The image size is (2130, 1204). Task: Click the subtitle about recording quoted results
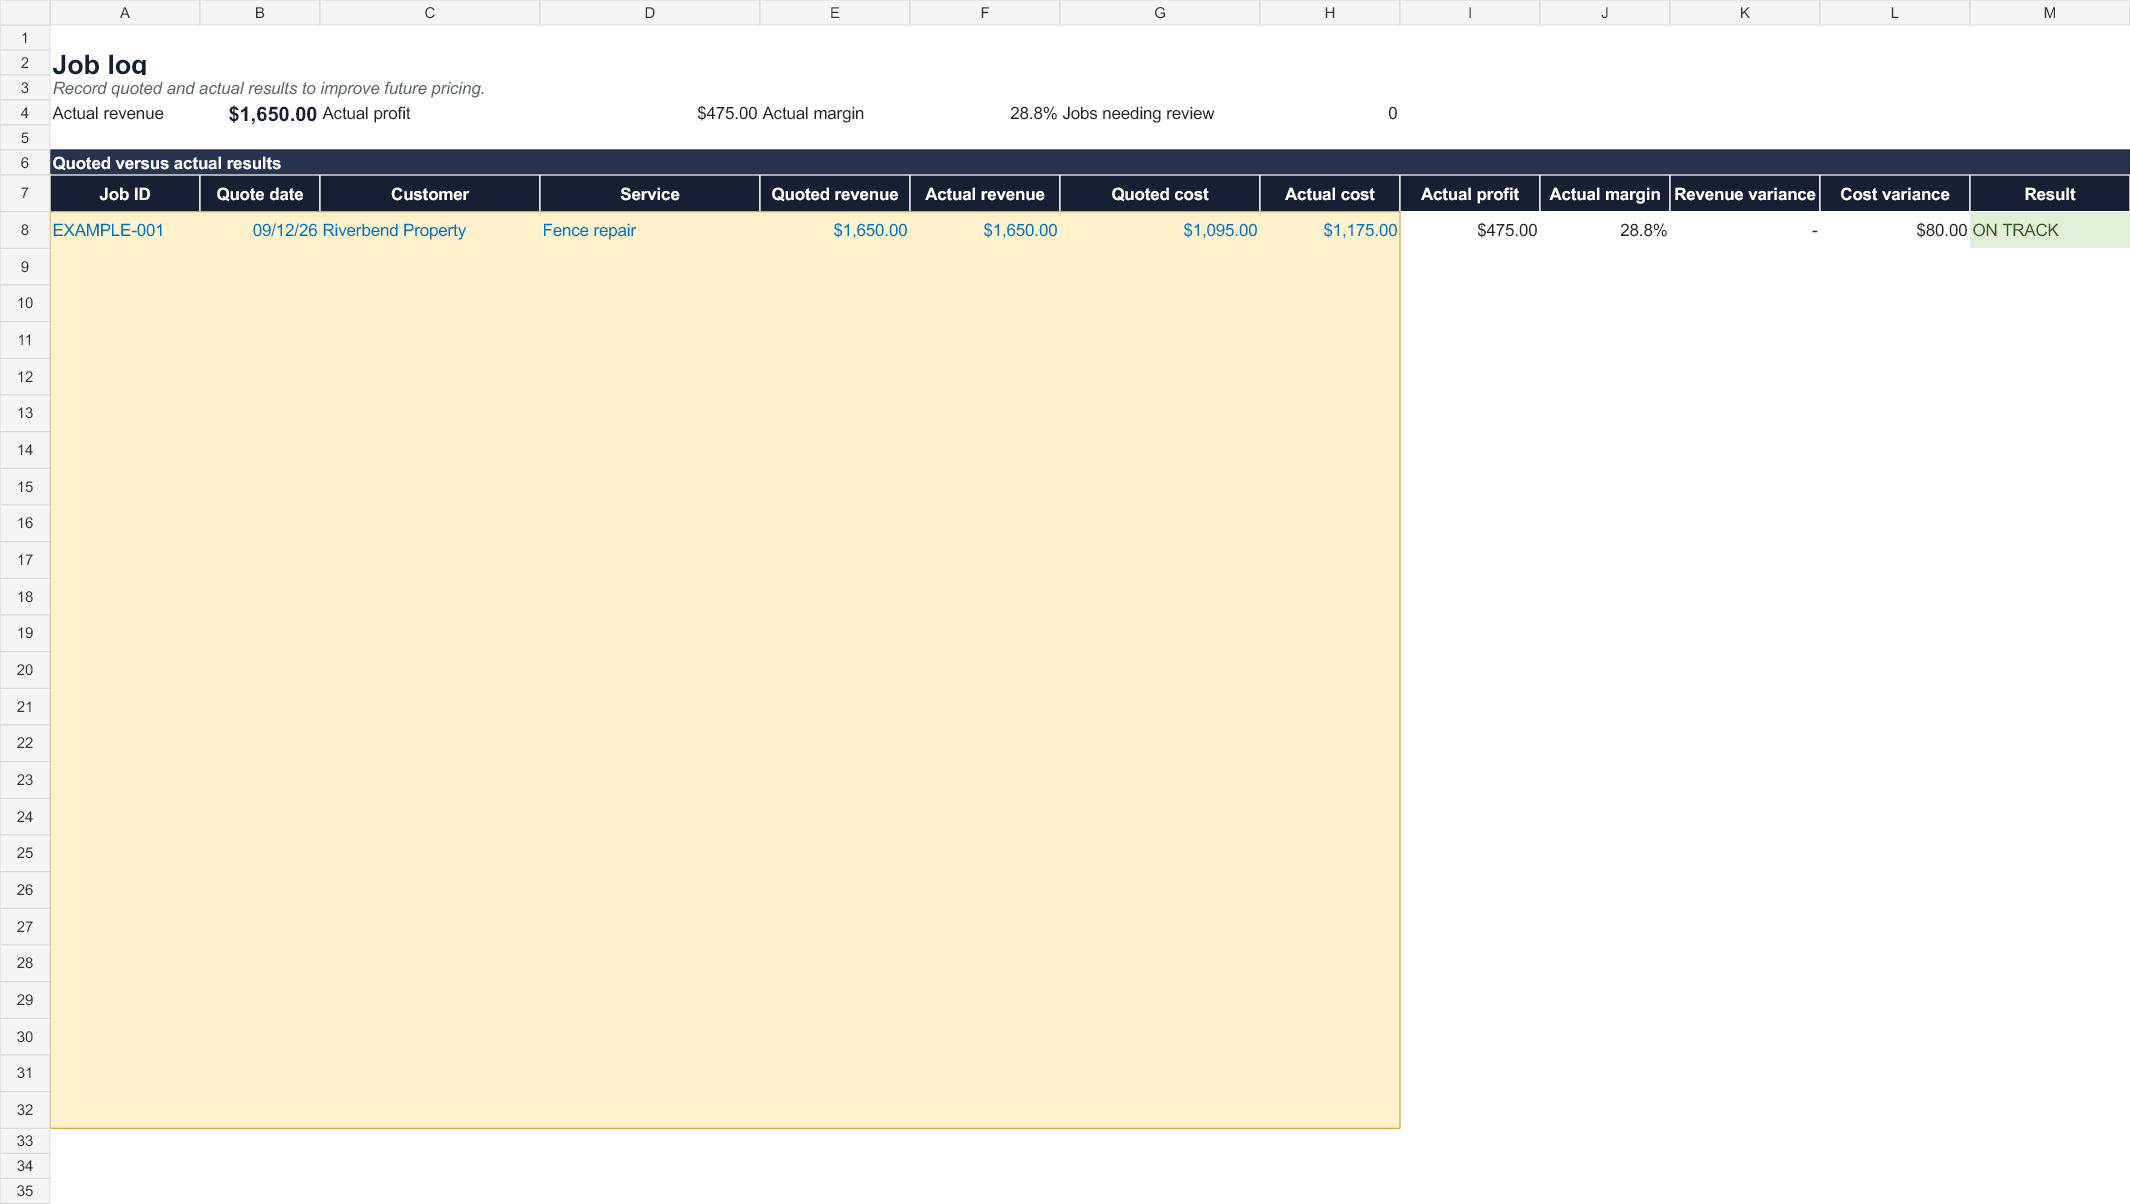(268, 88)
